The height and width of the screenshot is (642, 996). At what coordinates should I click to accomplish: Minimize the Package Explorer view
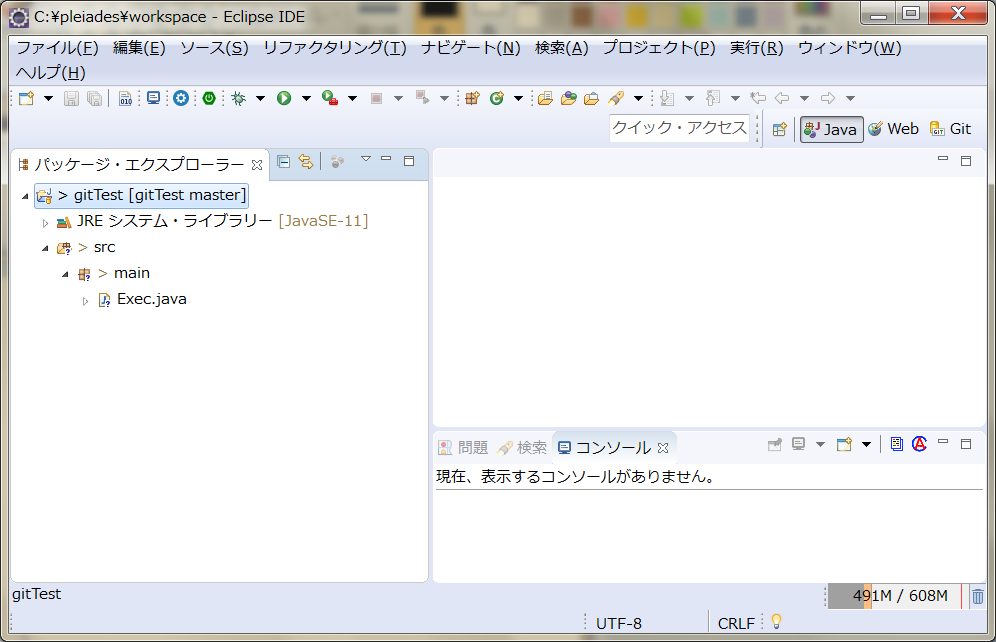(x=386, y=159)
